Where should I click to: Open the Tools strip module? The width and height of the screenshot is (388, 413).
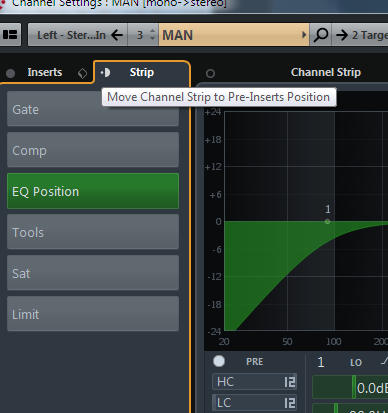point(93,232)
